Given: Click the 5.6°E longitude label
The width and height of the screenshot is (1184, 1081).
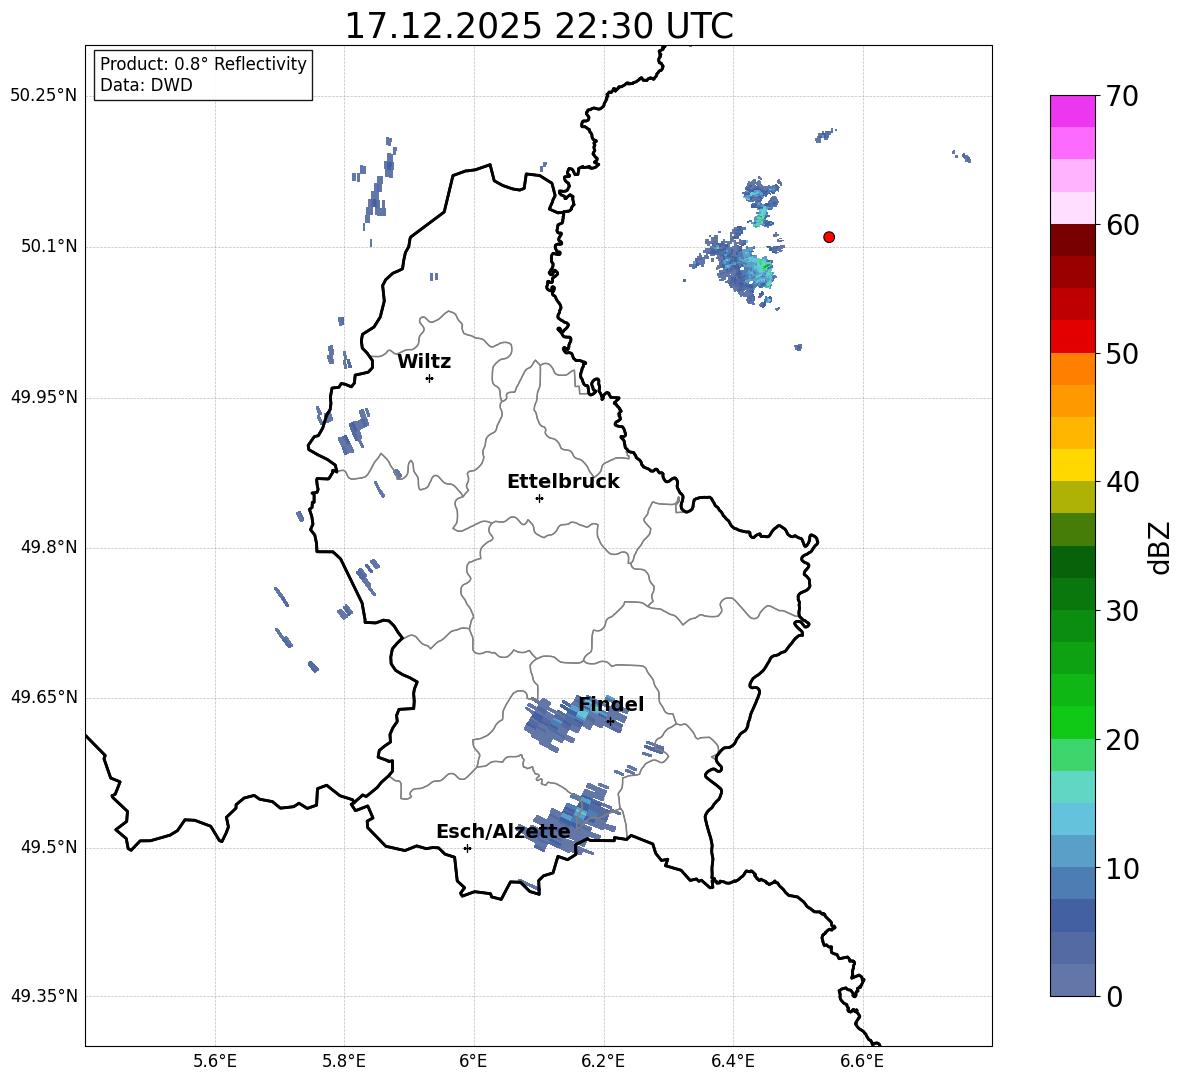Looking at the screenshot, I should (215, 1061).
